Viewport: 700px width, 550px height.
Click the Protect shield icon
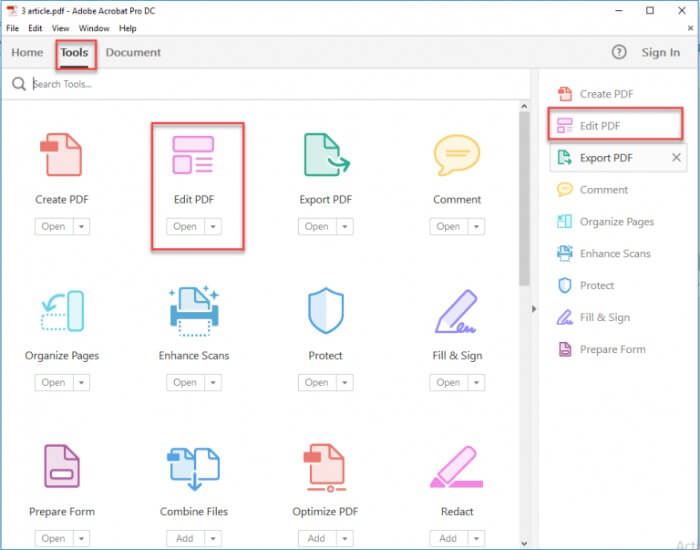325,312
